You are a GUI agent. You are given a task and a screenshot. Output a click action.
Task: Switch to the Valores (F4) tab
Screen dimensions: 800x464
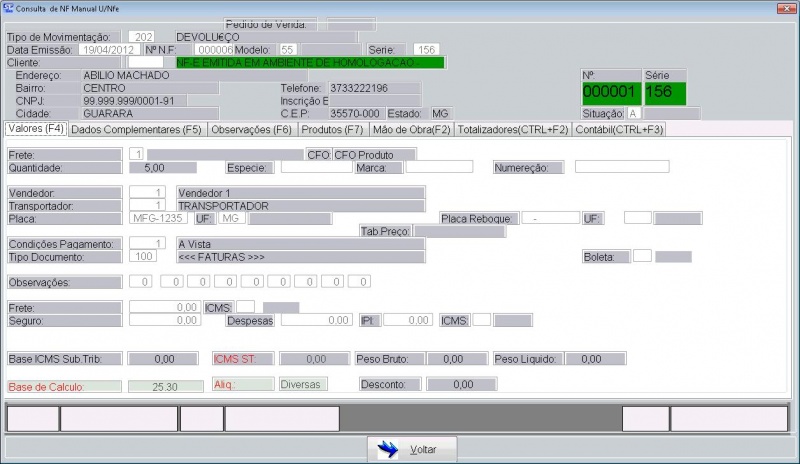(x=35, y=129)
